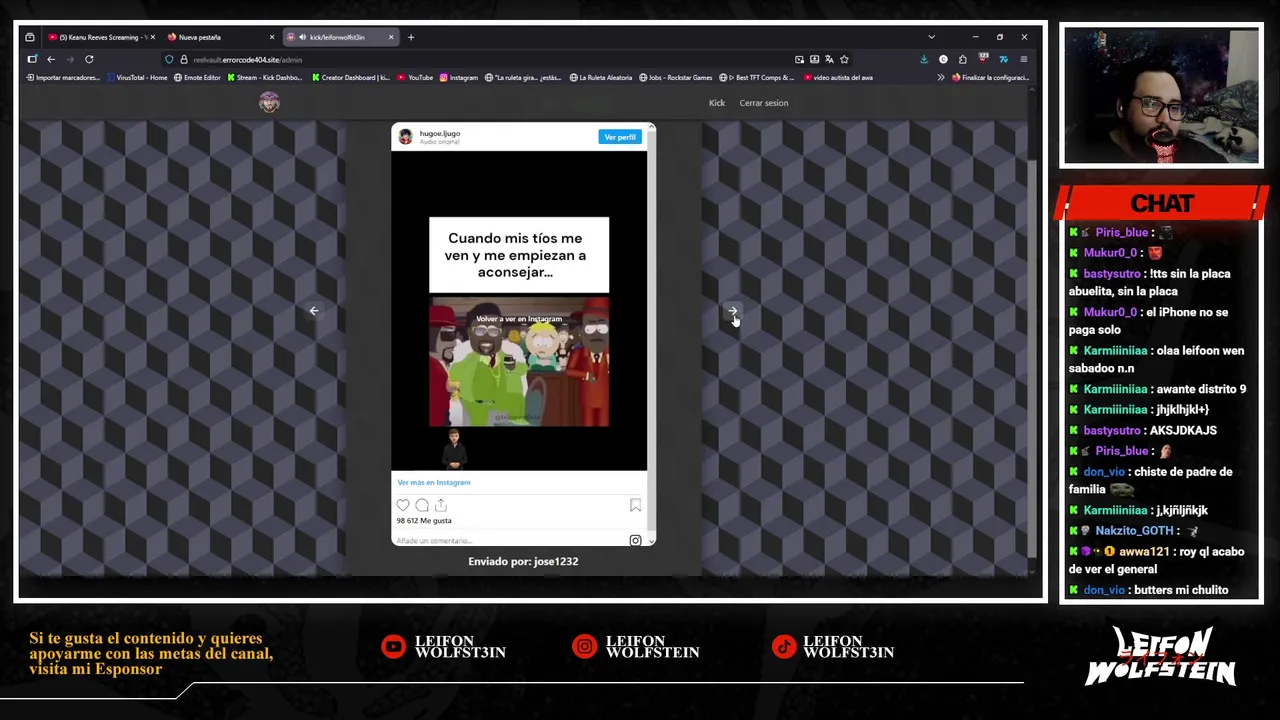This screenshot has height=720, width=1280.
Task: Show more bookmarks with the double chevron
Action: [940, 77]
